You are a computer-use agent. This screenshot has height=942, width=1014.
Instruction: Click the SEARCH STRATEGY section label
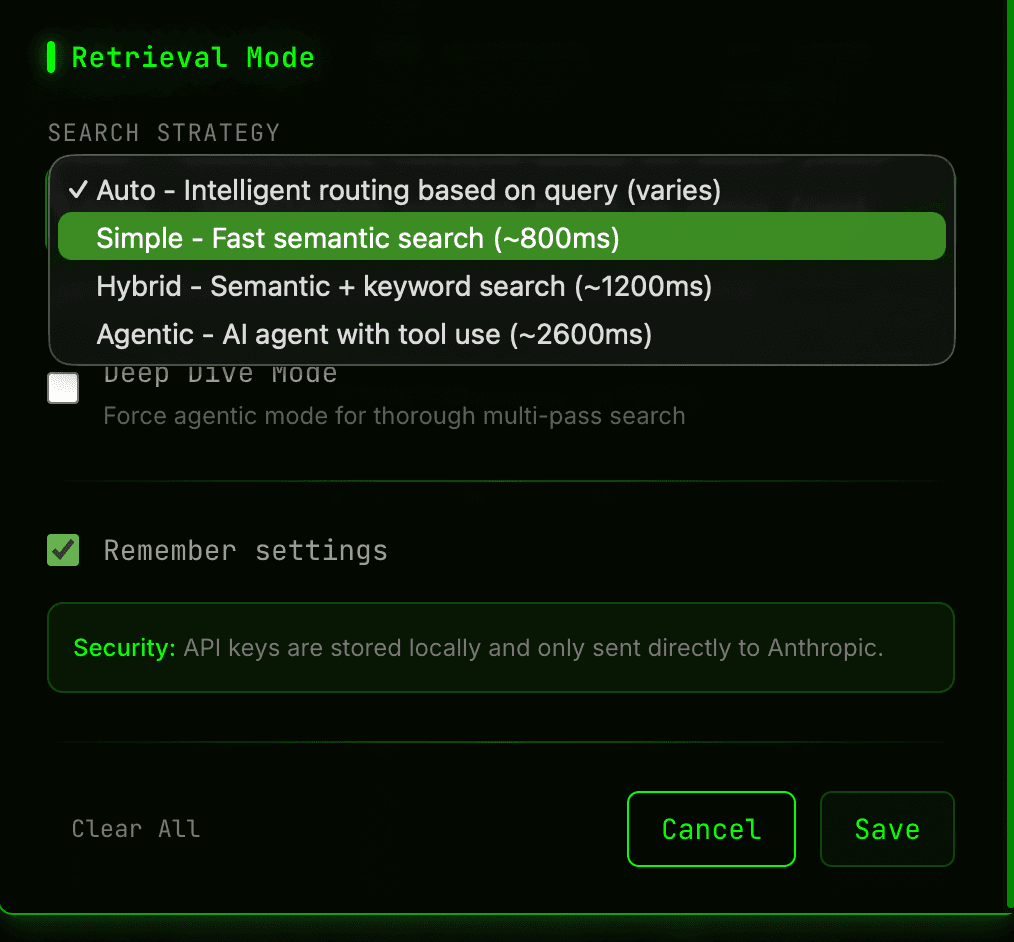tap(164, 132)
